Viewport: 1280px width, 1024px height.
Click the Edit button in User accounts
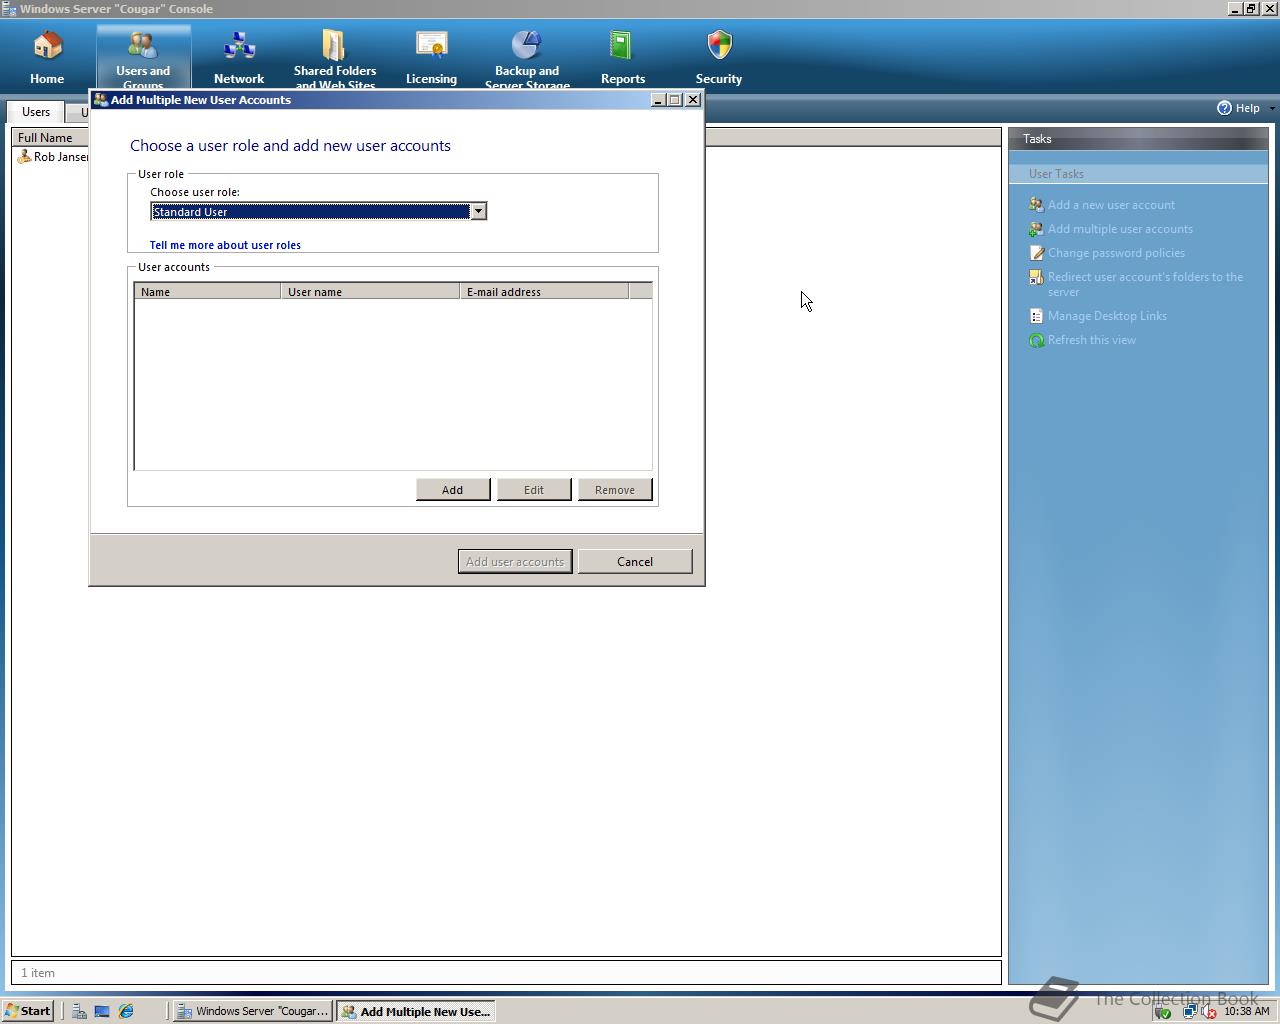pyautogui.click(x=534, y=490)
